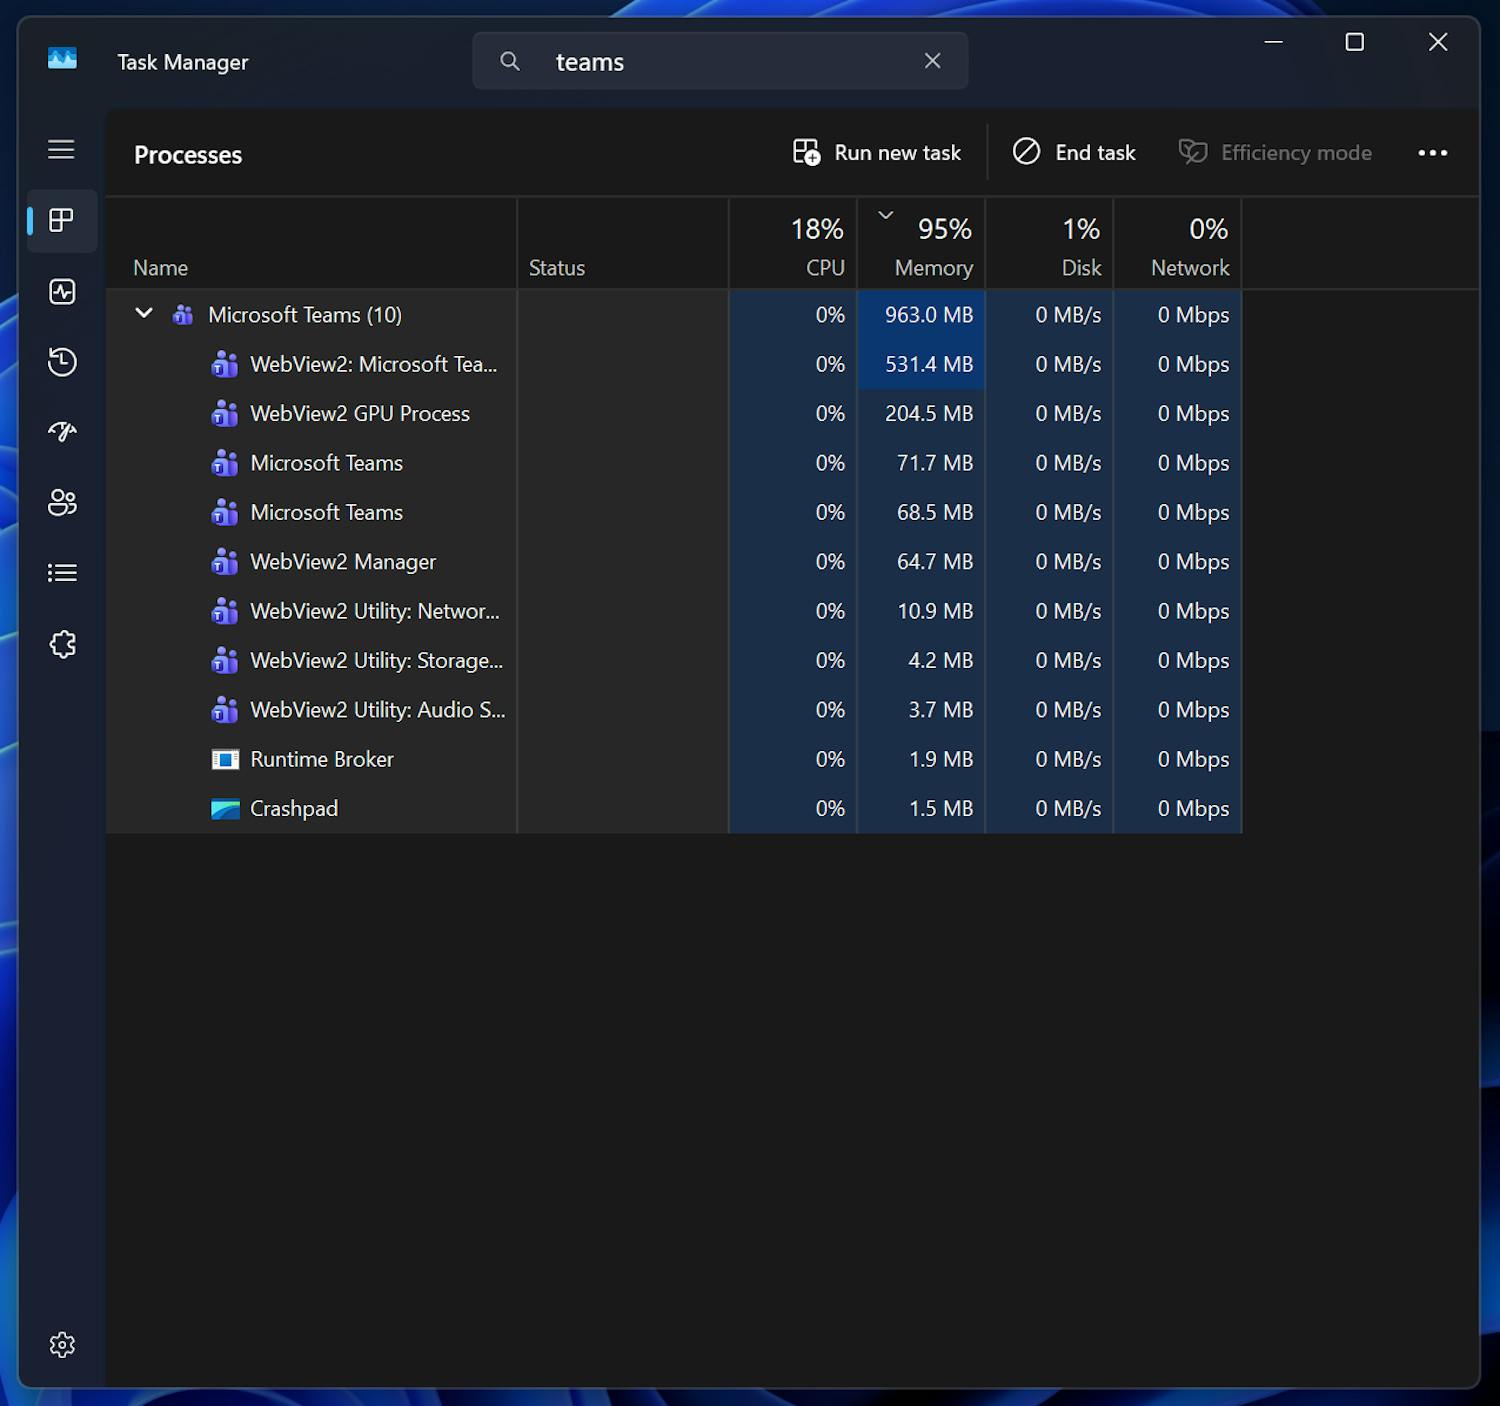Viewport: 1500px width, 1406px height.
Task: Open the Users section in sidebar
Action: 61,503
